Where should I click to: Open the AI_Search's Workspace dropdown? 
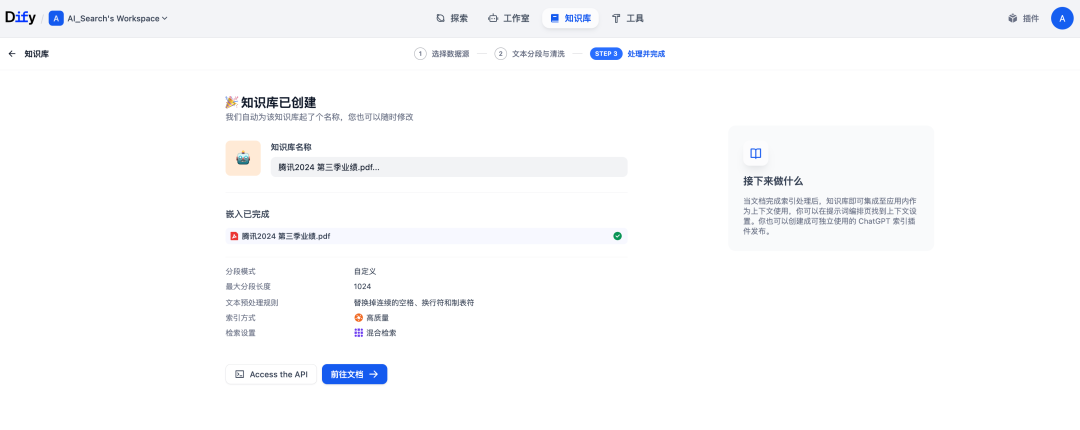(117, 19)
